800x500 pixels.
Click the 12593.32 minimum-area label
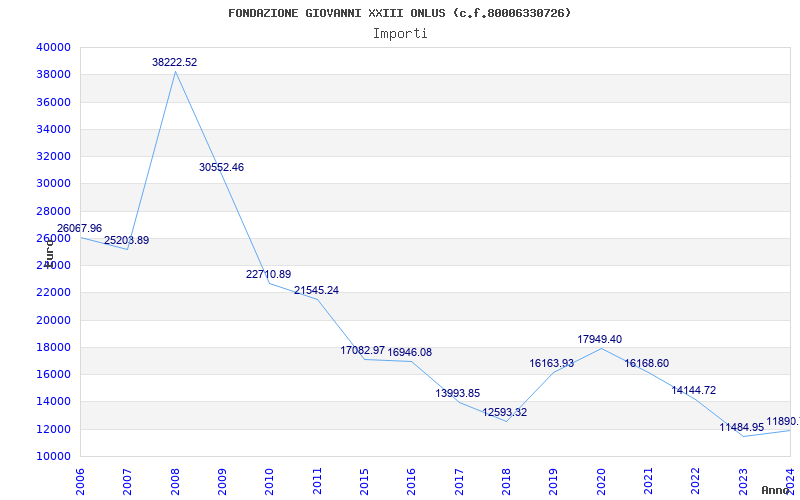[x=505, y=412]
